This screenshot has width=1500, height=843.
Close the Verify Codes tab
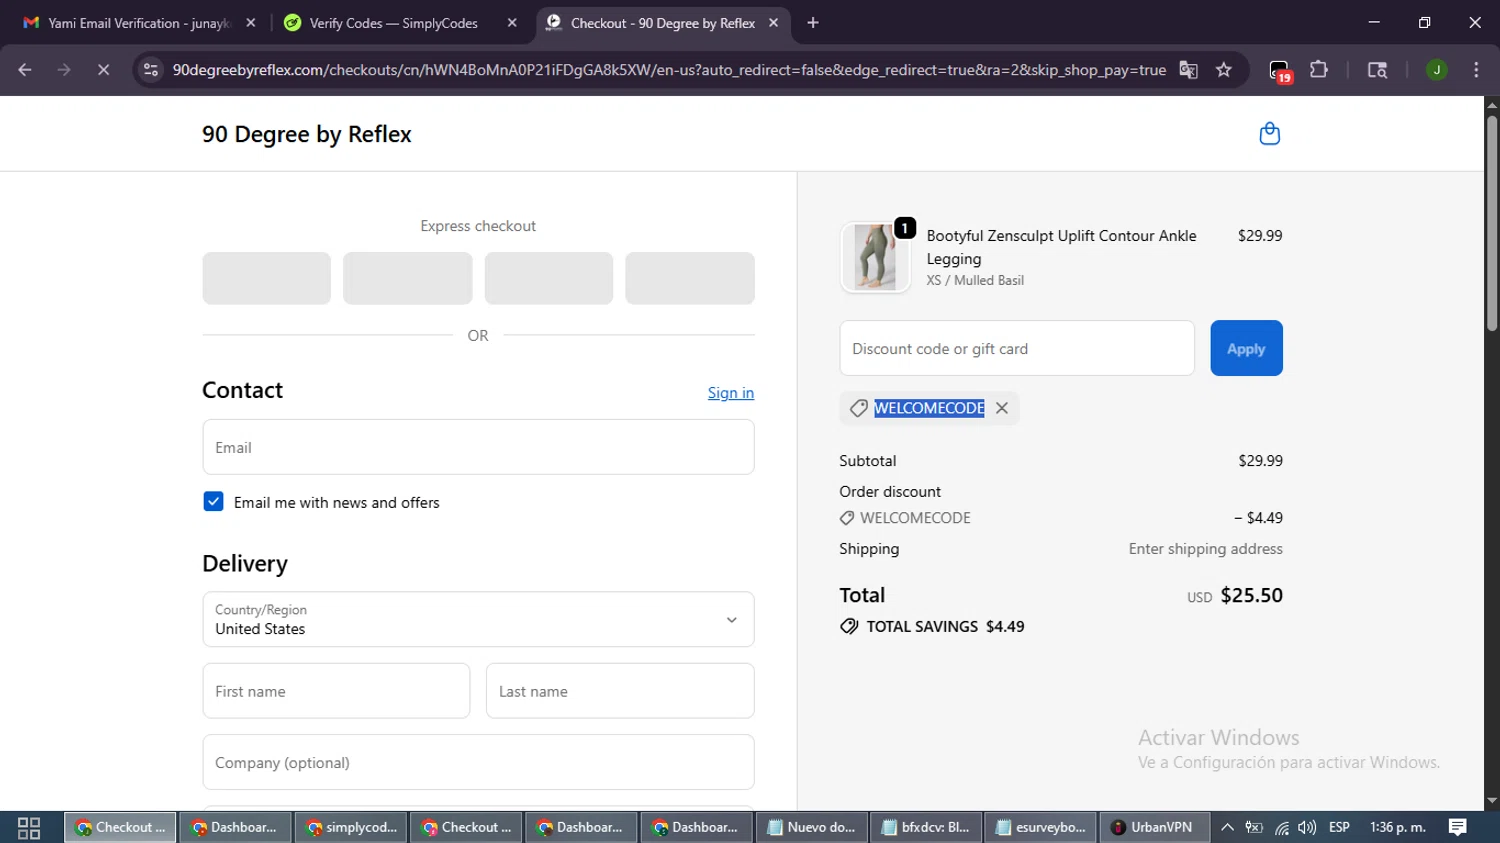[x=512, y=23]
